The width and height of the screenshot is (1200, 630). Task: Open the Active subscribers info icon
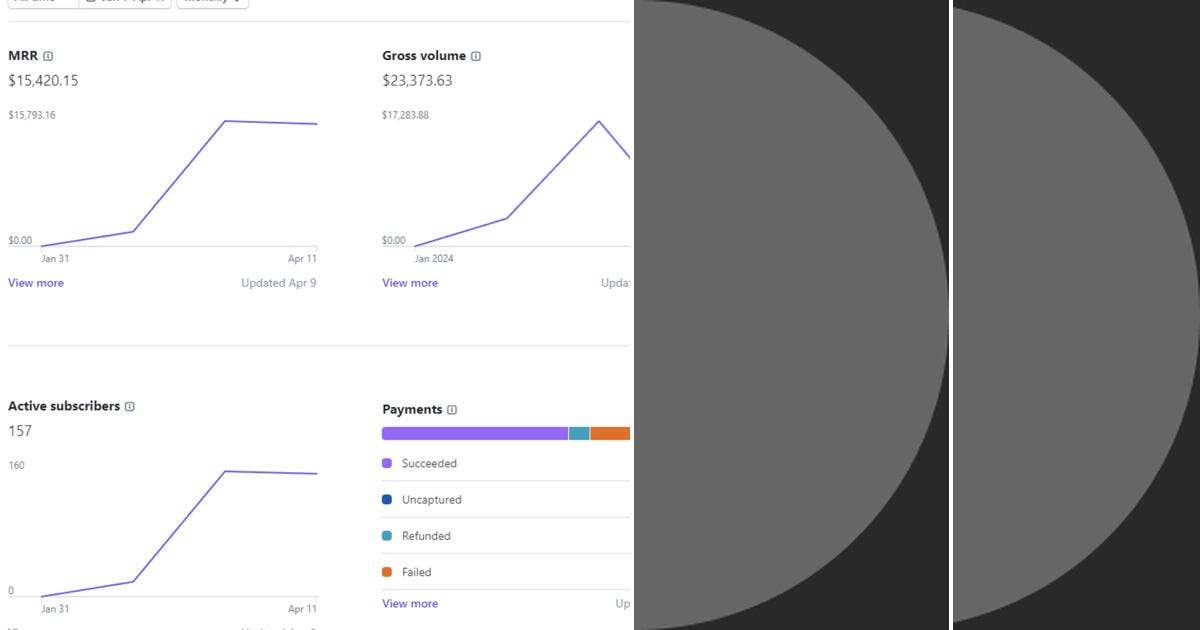130,406
